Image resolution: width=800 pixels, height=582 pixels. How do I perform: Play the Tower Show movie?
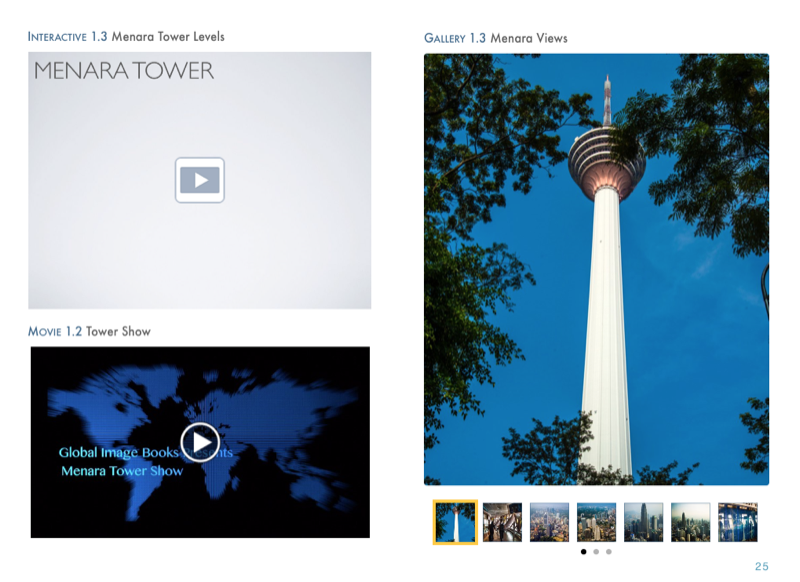(200, 441)
